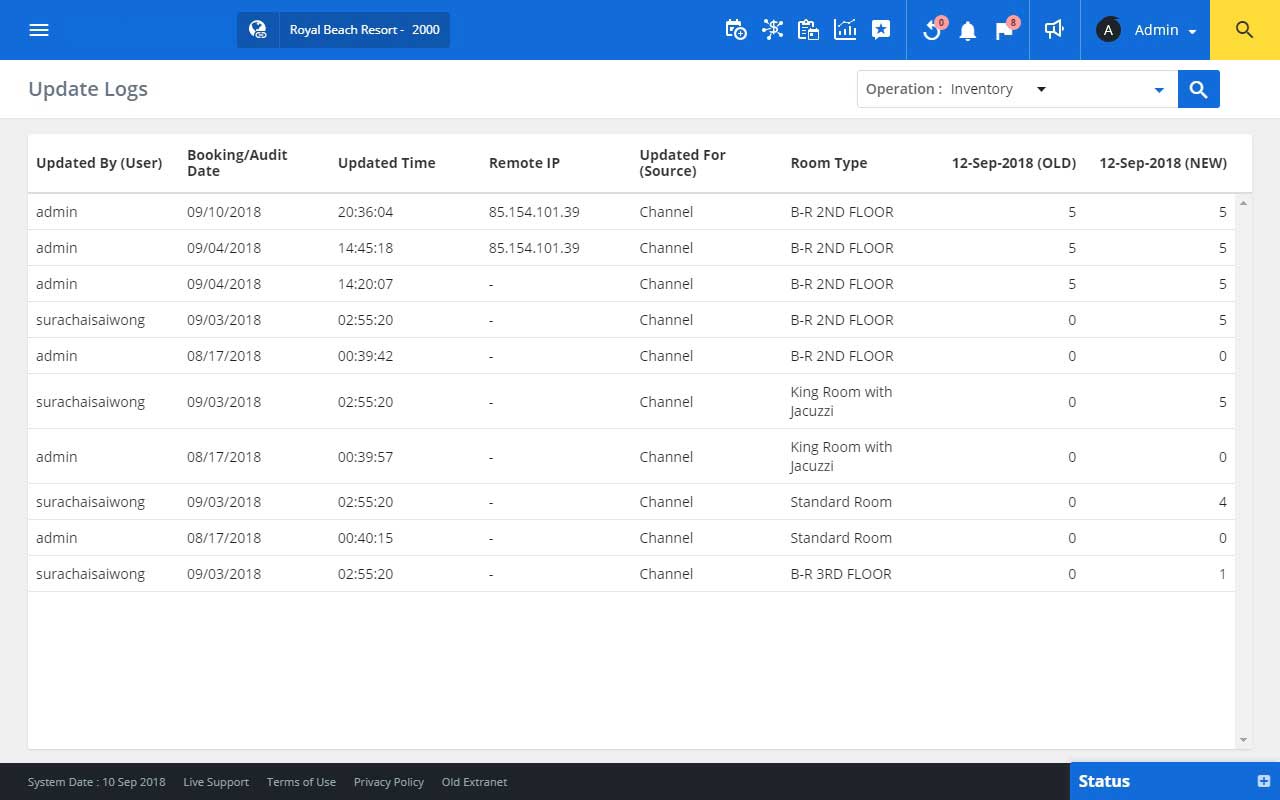
Task: Click the Room Type column header
Action: tap(829, 163)
